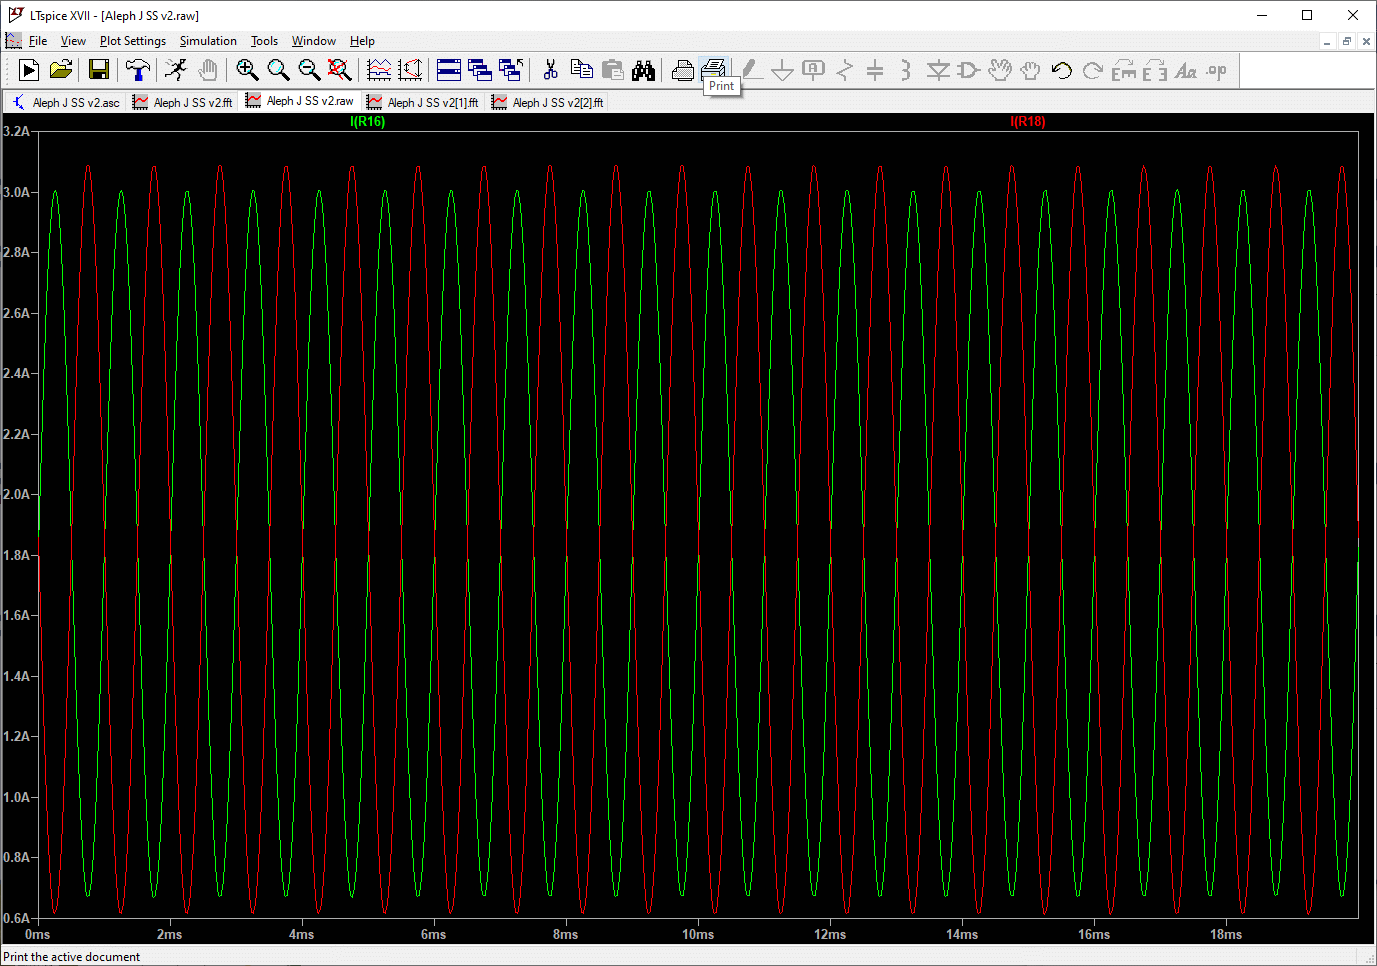Select the Capacitor component icon

(875, 70)
